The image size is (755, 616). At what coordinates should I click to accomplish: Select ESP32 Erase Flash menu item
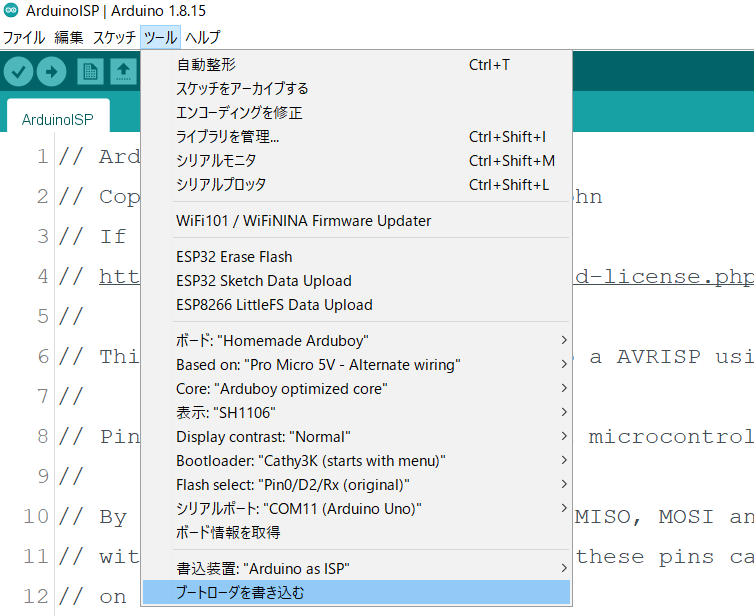[x=234, y=257]
